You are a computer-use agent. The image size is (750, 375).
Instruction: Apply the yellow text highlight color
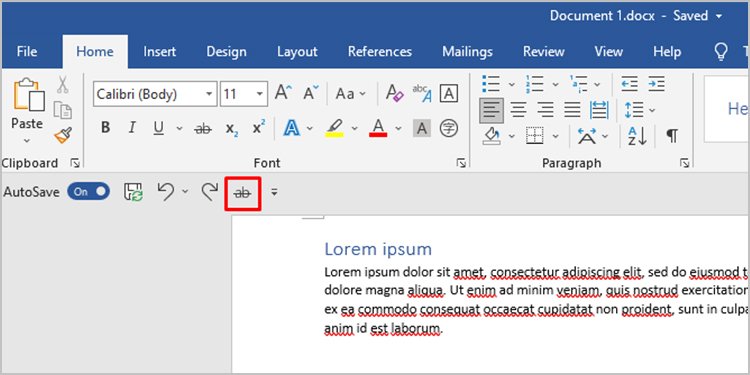click(334, 128)
